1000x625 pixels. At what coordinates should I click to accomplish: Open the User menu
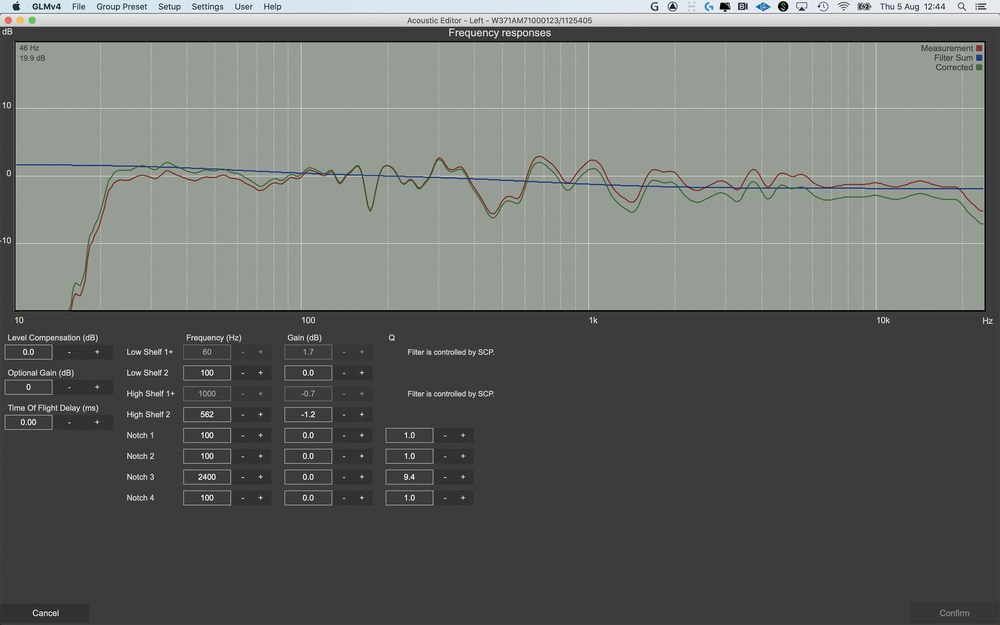(x=244, y=6)
